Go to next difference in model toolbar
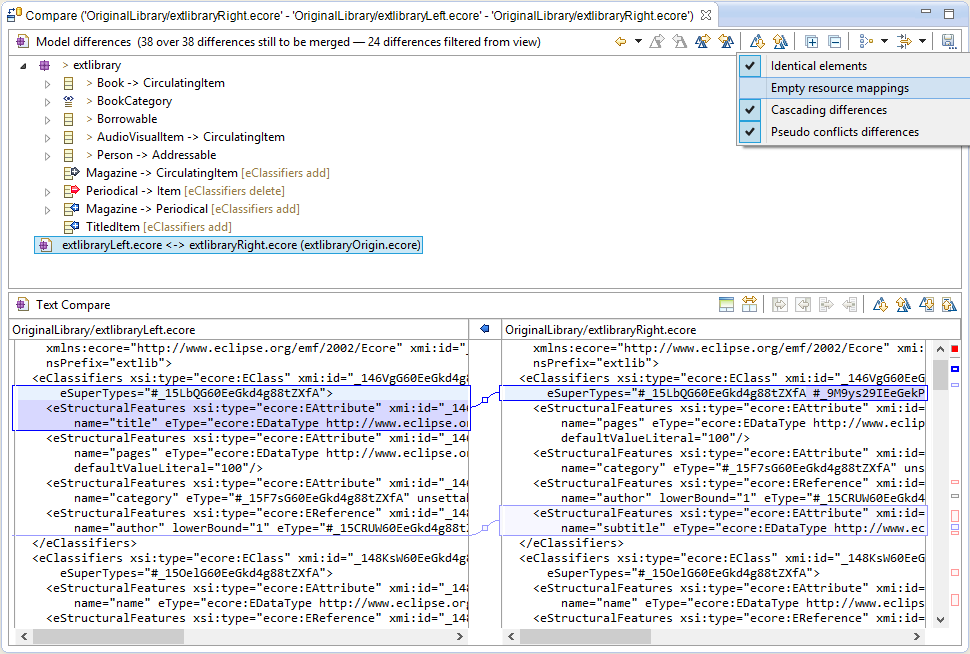The image size is (970, 654). point(757,42)
